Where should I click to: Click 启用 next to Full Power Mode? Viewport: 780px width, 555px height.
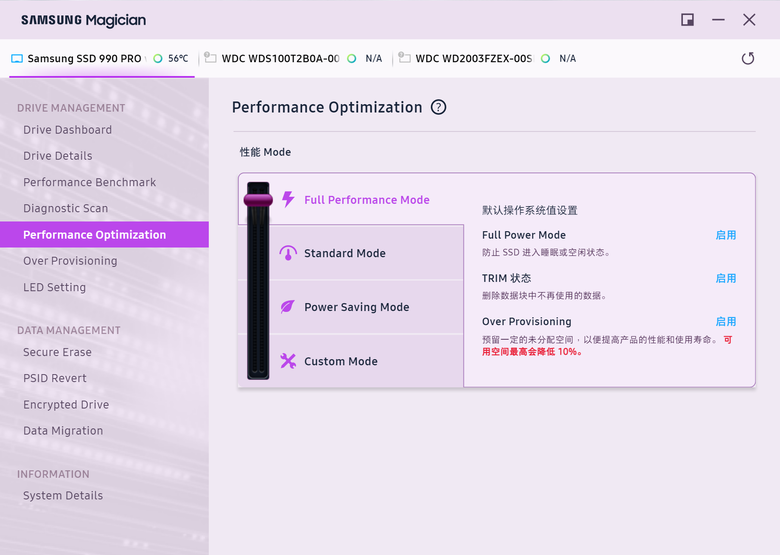pyautogui.click(x=726, y=235)
